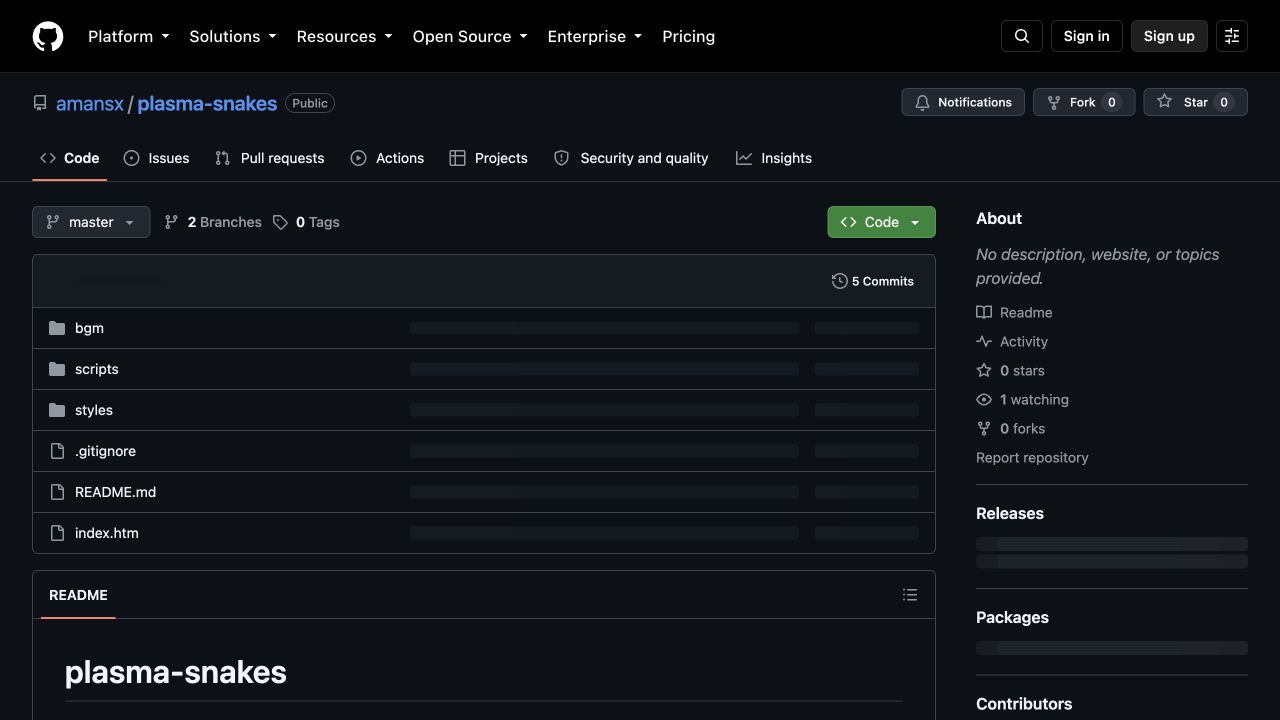Click the Notifications button
Image resolution: width=1280 pixels, height=720 pixels.
(x=963, y=102)
